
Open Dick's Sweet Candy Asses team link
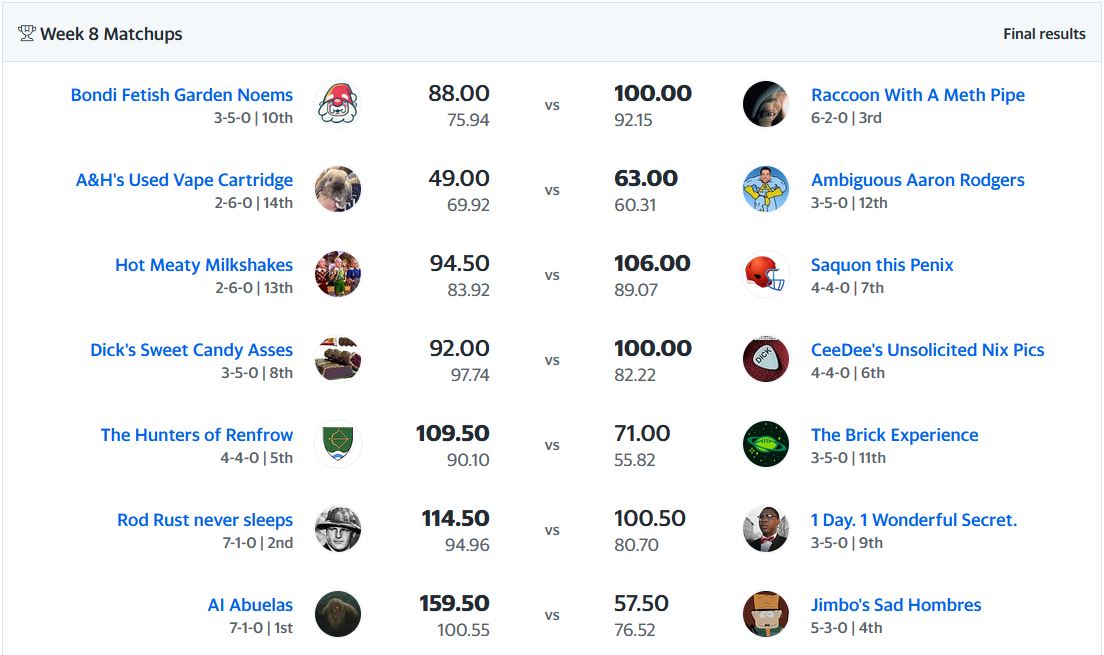(191, 350)
